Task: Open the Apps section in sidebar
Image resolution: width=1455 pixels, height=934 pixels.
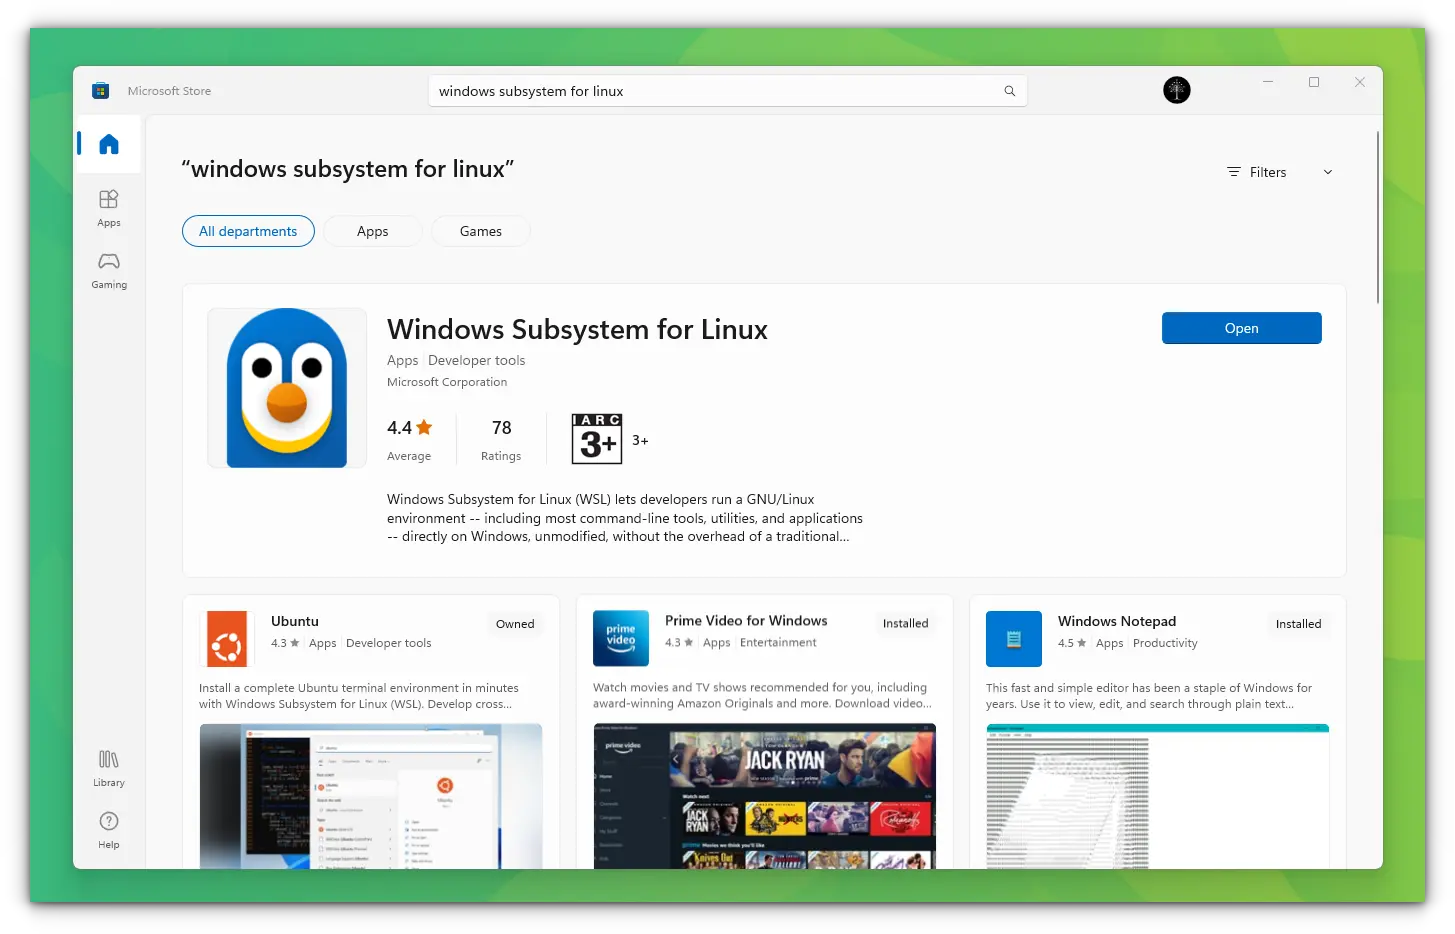Action: point(109,208)
